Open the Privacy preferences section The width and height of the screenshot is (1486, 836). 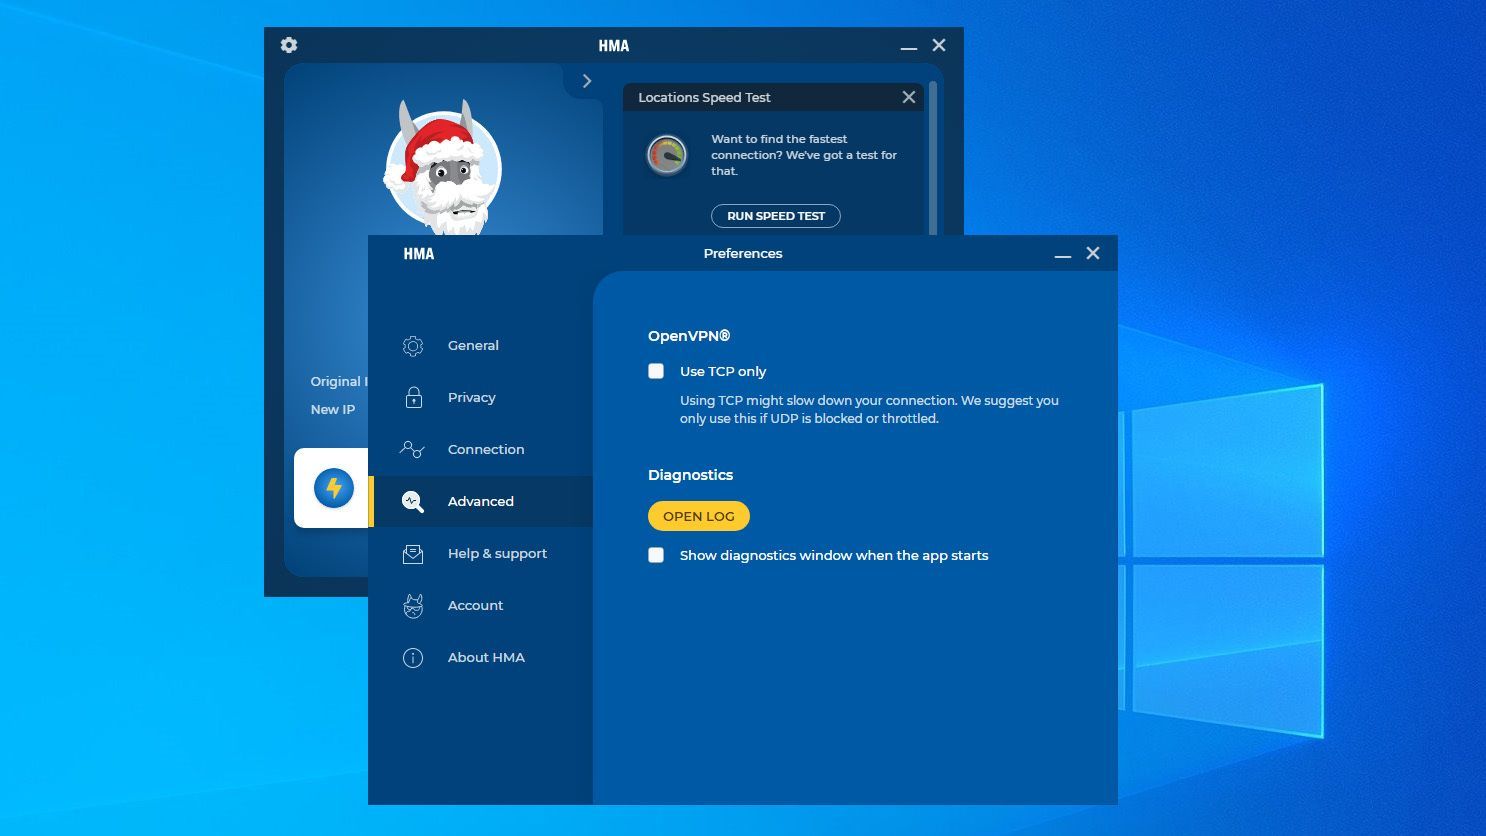pos(471,398)
